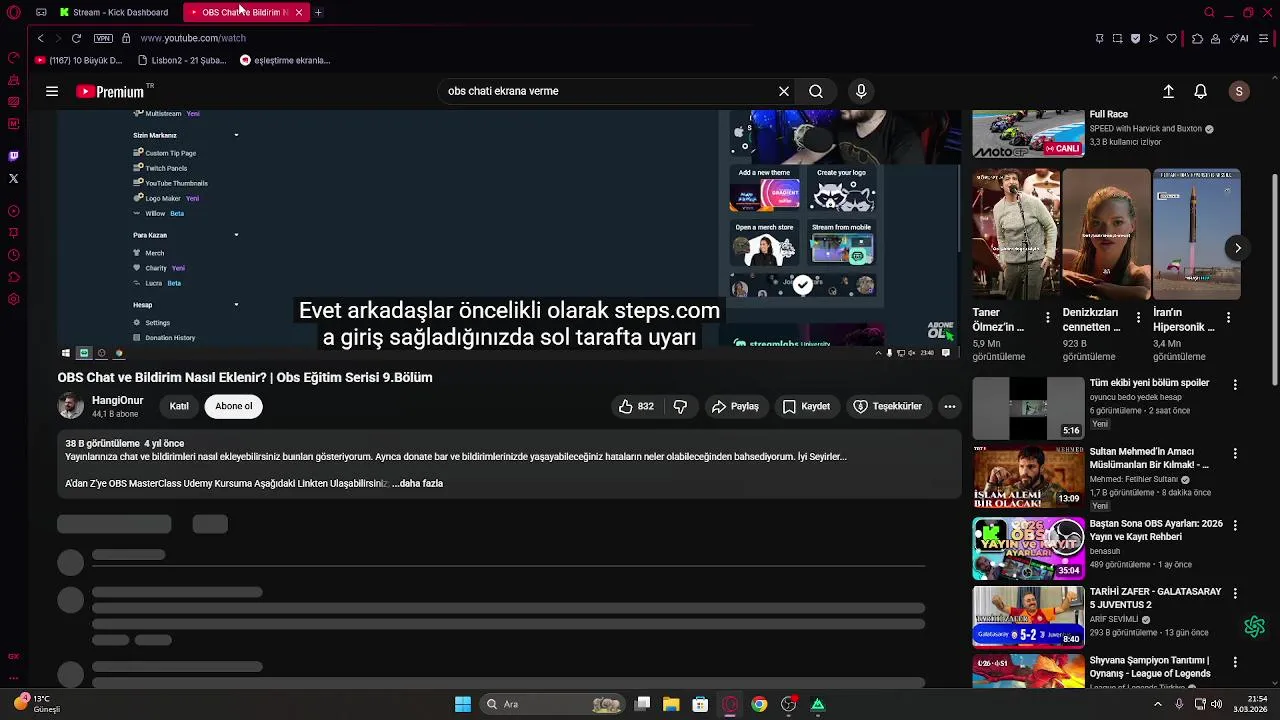Image resolution: width=1280 pixels, height=720 pixels.
Task: Open TARİHİ ZAFER Galatasaray video thumbnail
Action: click(x=1028, y=617)
